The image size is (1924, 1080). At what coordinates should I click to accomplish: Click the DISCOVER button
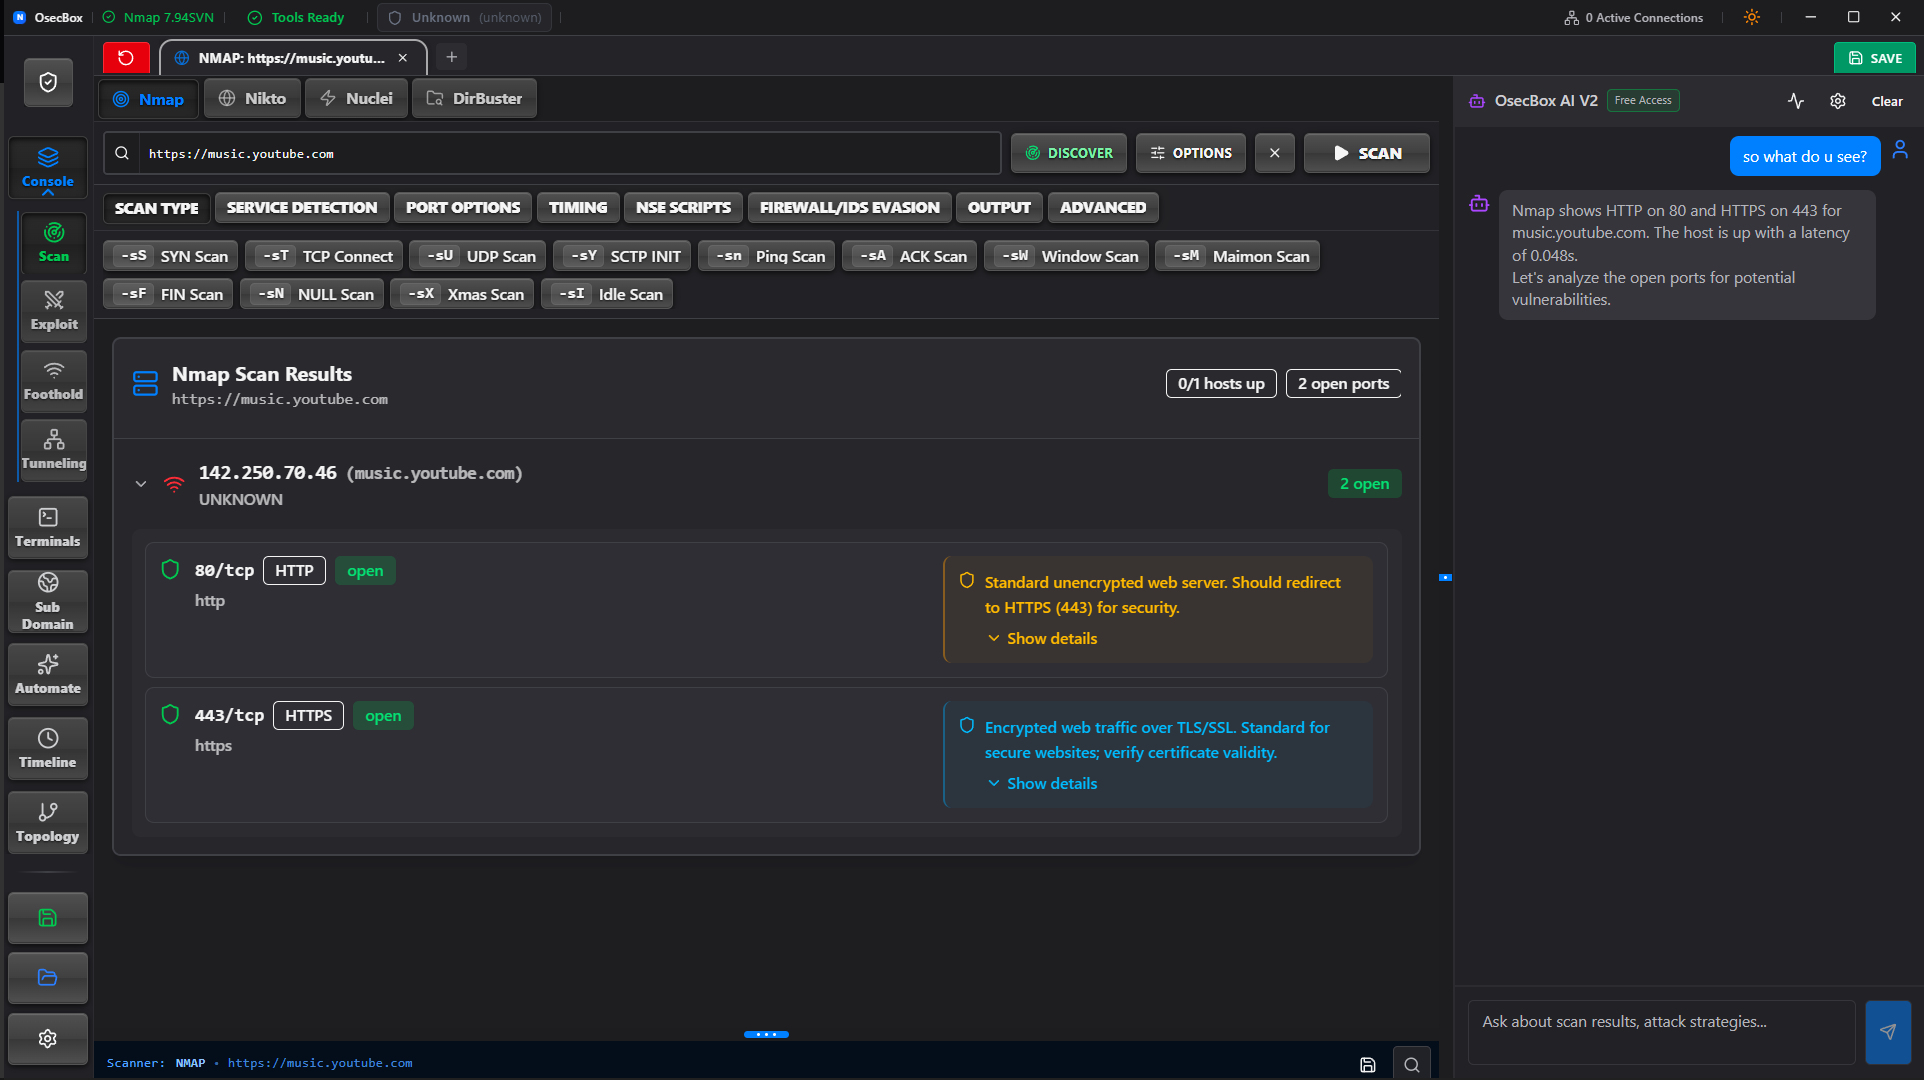pyautogui.click(x=1069, y=153)
